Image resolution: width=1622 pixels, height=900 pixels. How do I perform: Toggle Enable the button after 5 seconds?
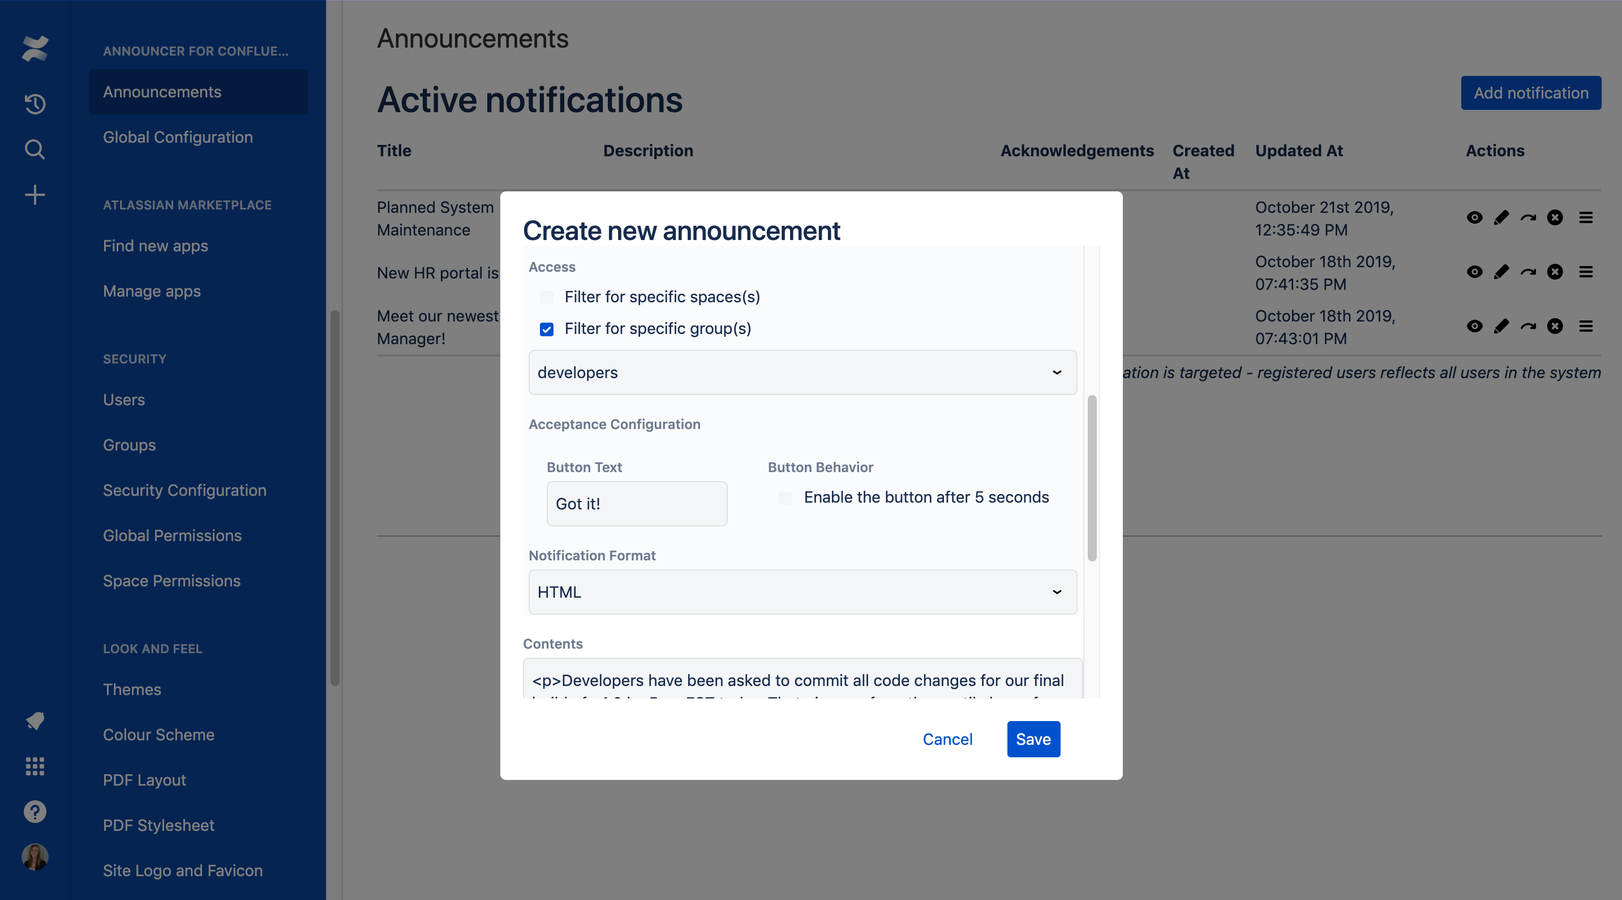(x=786, y=498)
